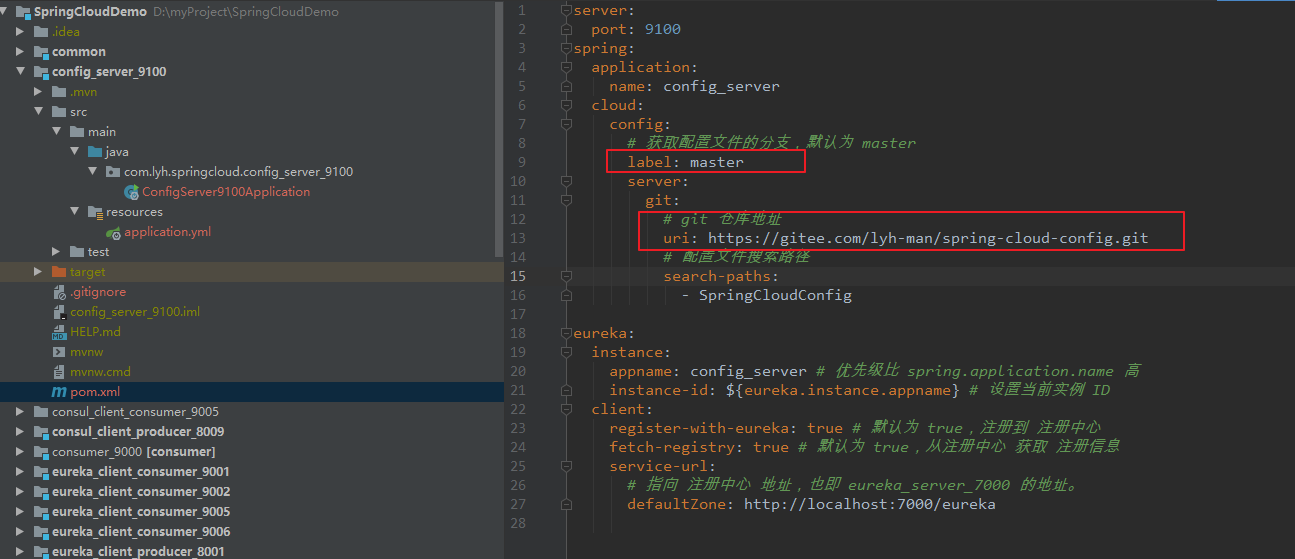Viewport: 1295px width, 559px height.
Task: Fold the server block at line 1
Action: click(566, 11)
